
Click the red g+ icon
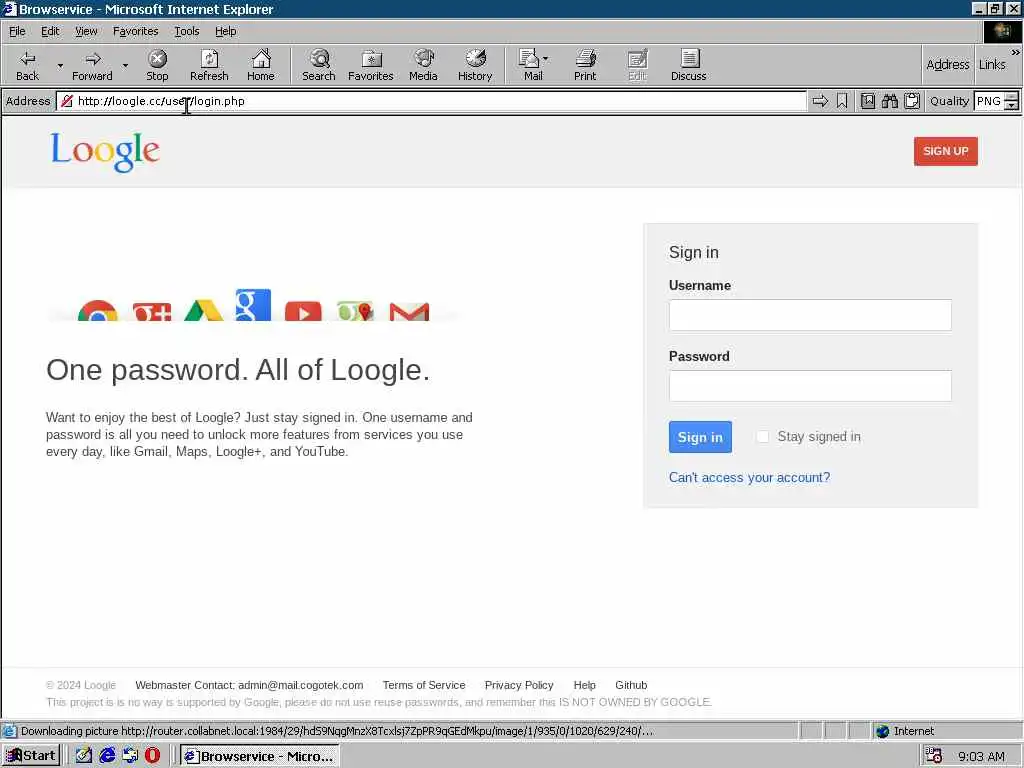(152, 312)
